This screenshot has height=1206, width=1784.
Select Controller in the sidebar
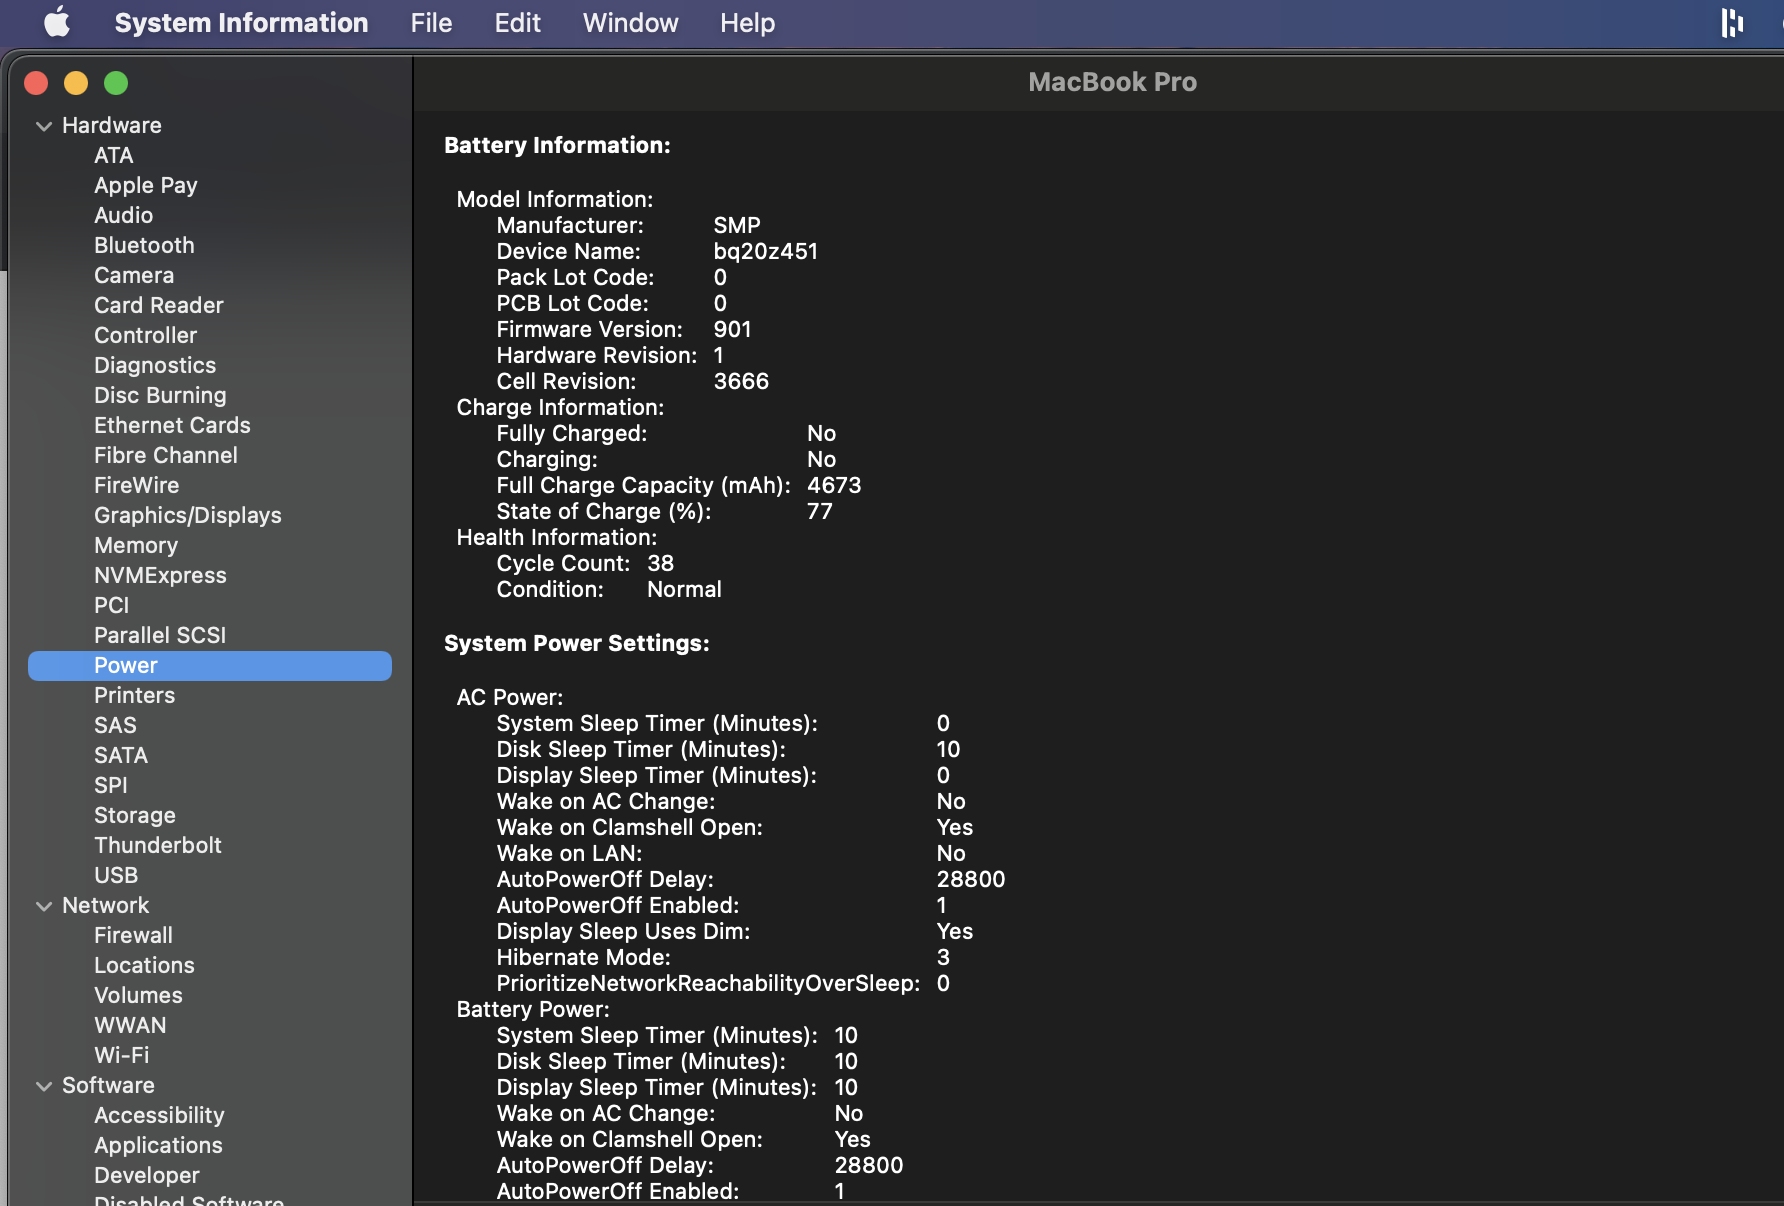pos(145,335)
